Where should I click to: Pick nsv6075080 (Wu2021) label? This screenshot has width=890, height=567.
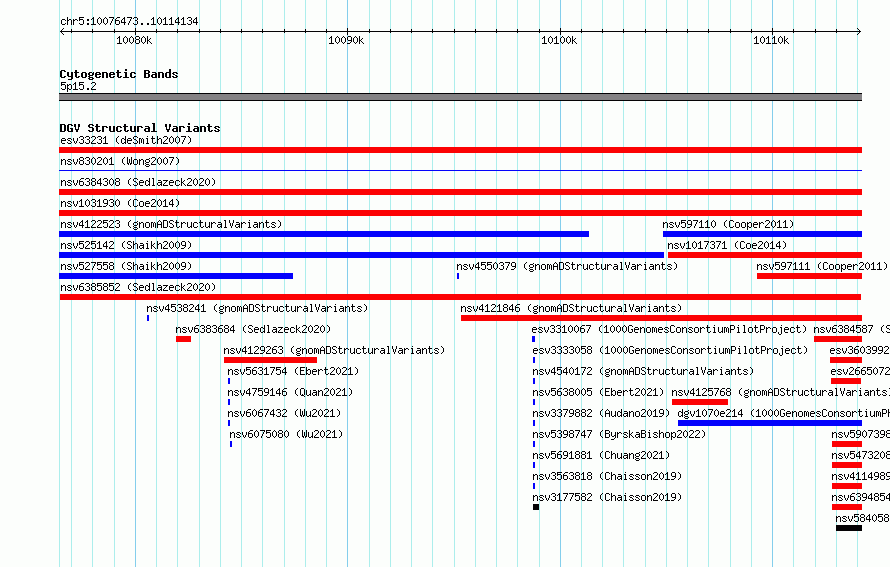coord(287,434)
